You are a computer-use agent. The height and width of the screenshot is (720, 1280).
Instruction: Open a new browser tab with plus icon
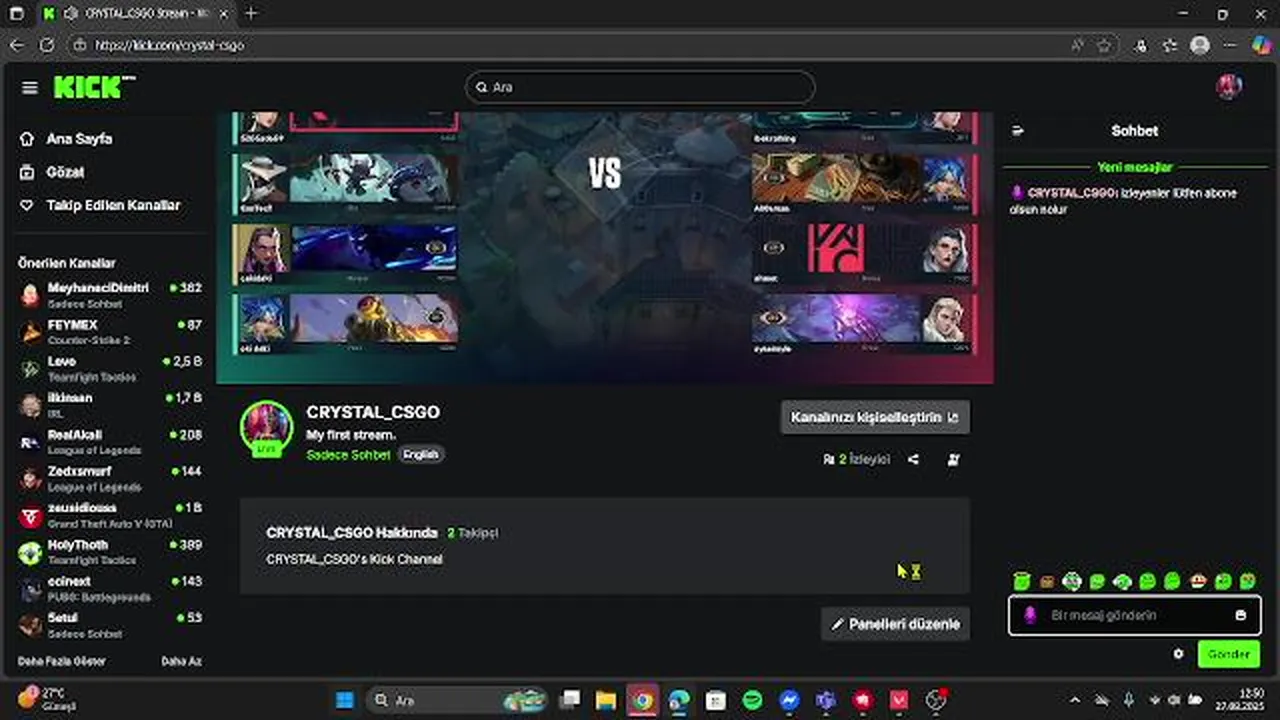tap(251, 13)
